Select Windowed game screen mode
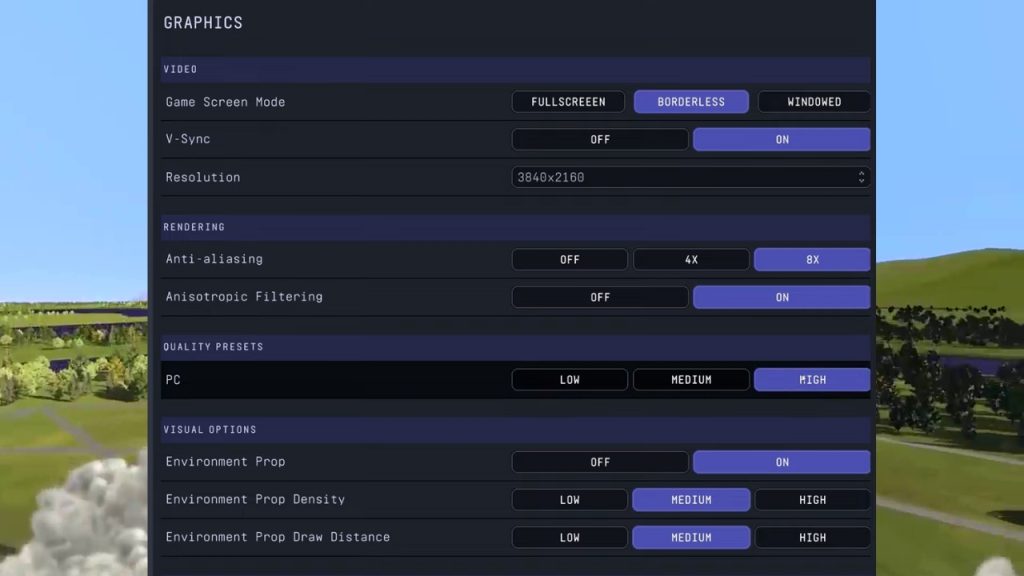 (814, 102)
